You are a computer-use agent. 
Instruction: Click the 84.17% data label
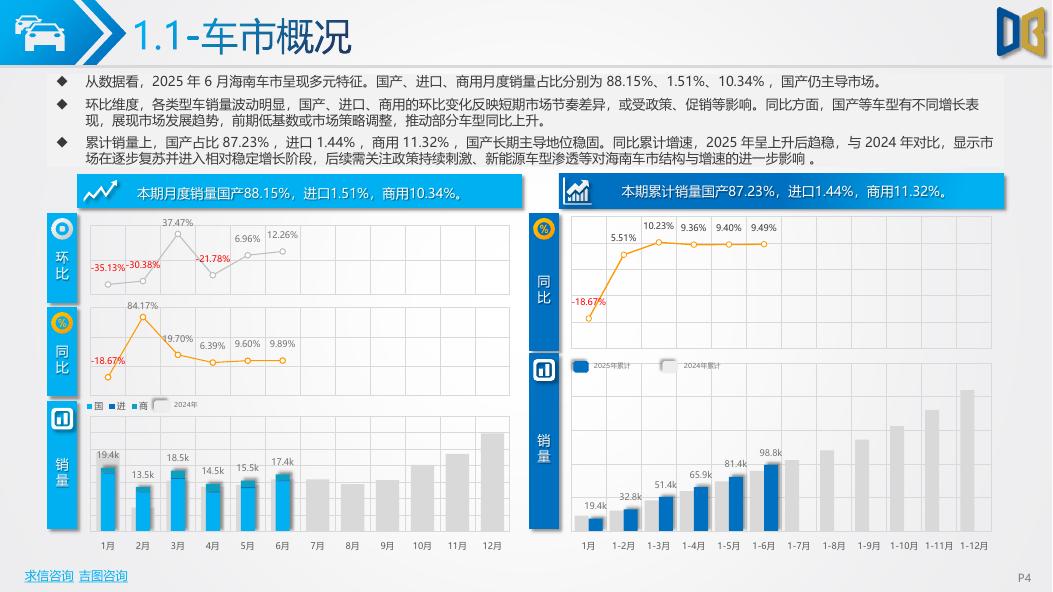click(x=142, y=305)
